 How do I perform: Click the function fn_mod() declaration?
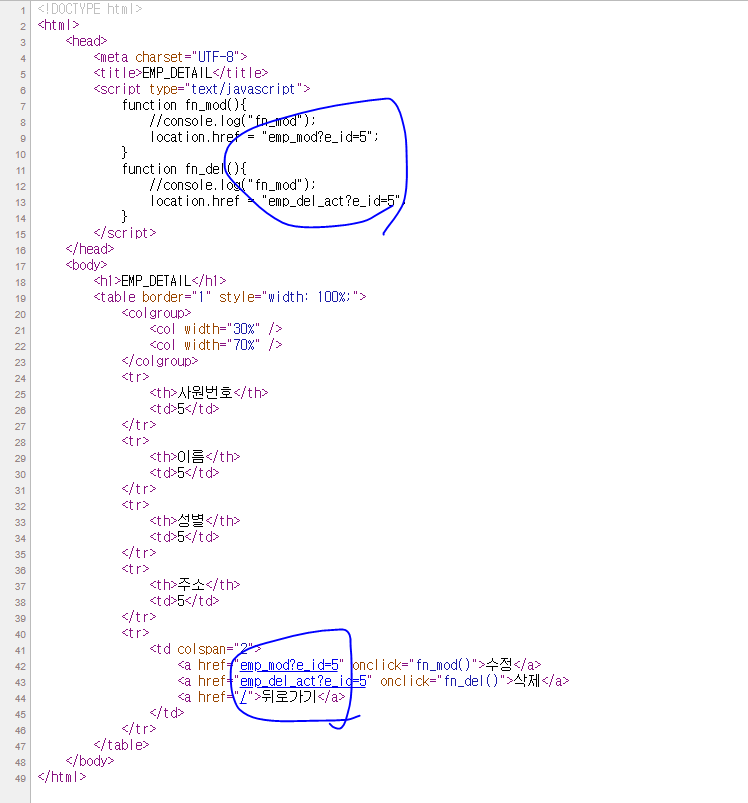tap(184, 105)
